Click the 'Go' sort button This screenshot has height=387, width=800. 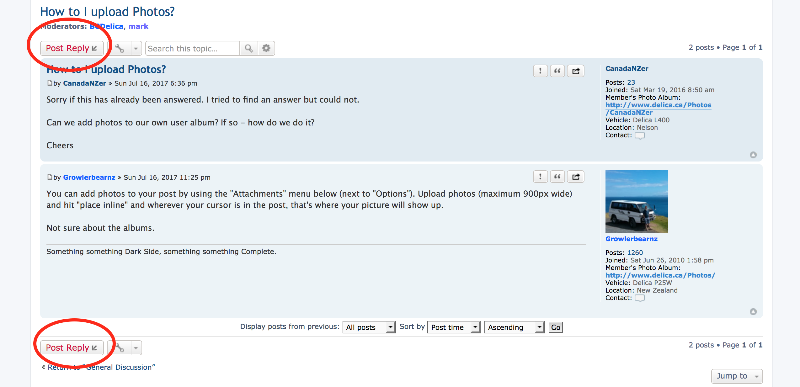click(556, 327)
